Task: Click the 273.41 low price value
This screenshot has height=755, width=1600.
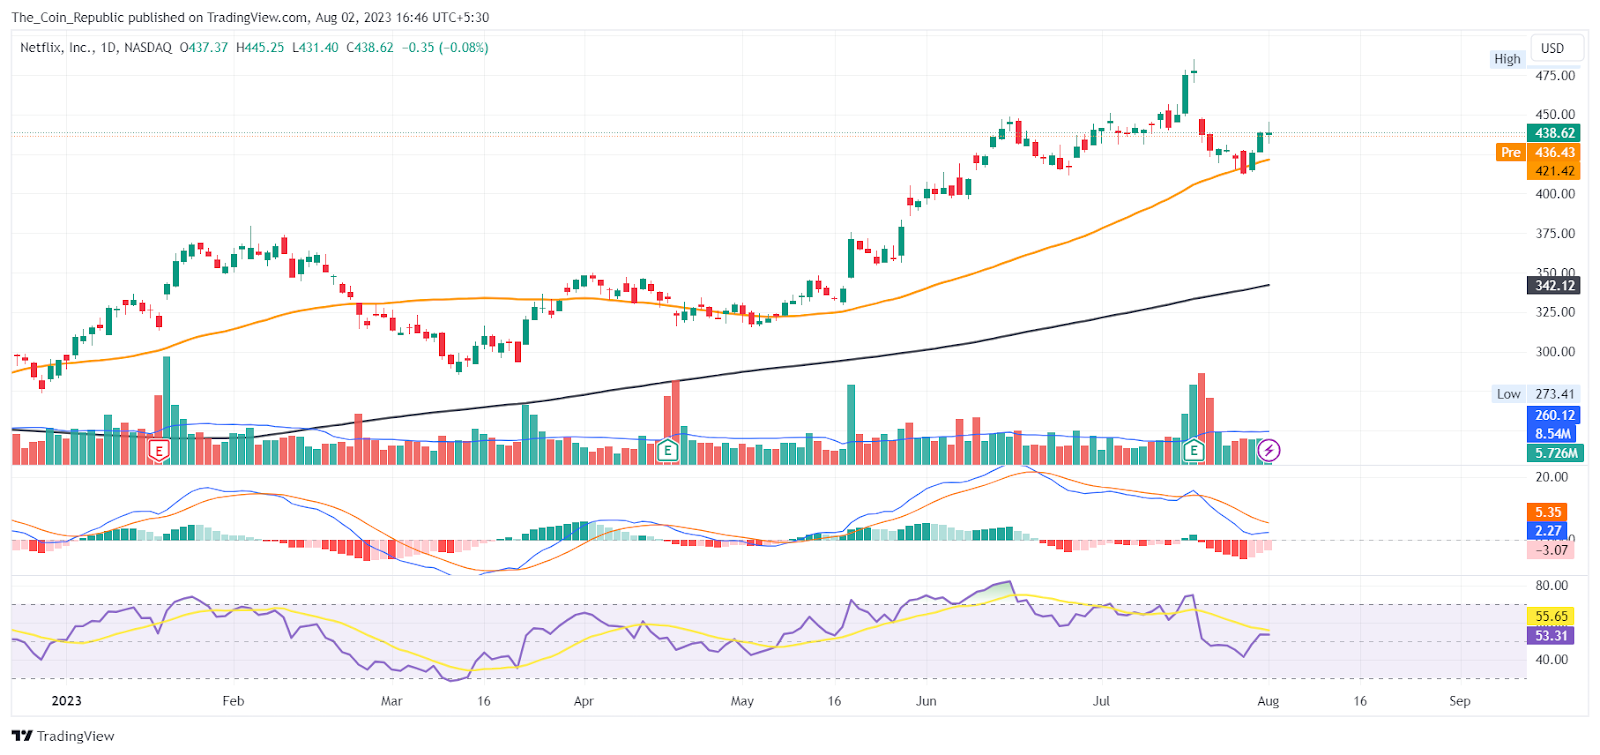Action: point(1555,394)
